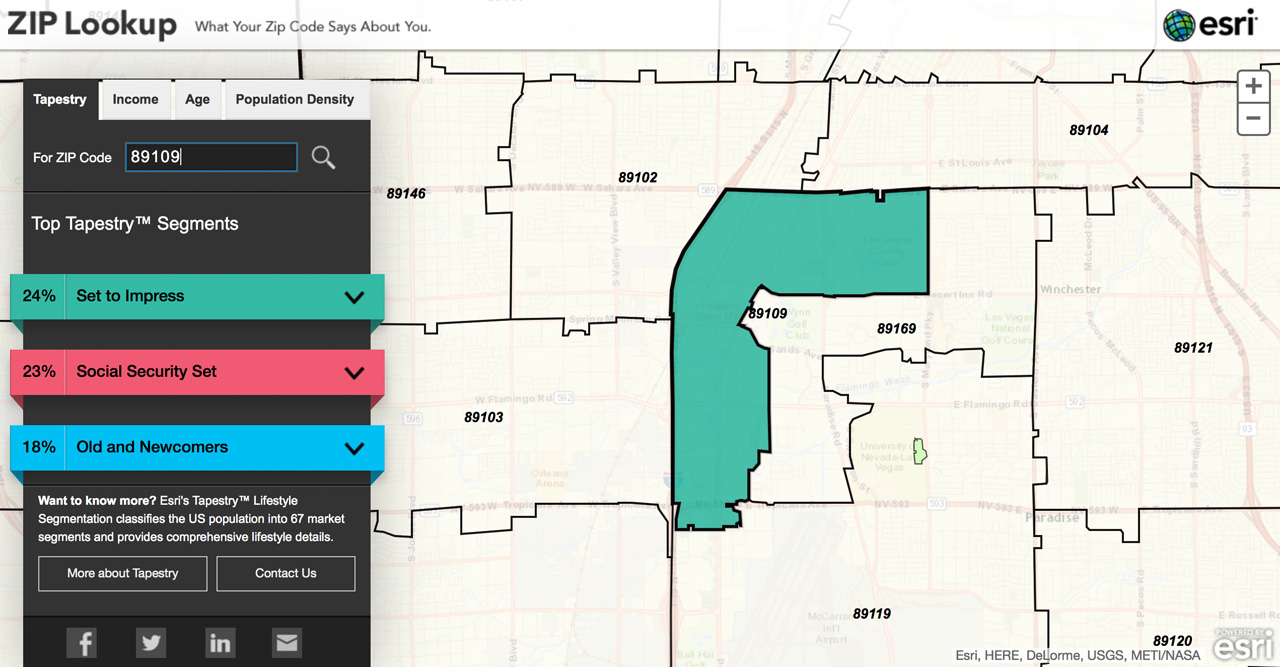Click the More about Tapestry button
This screenshot has height=667, width=1280.
[123, 573]
